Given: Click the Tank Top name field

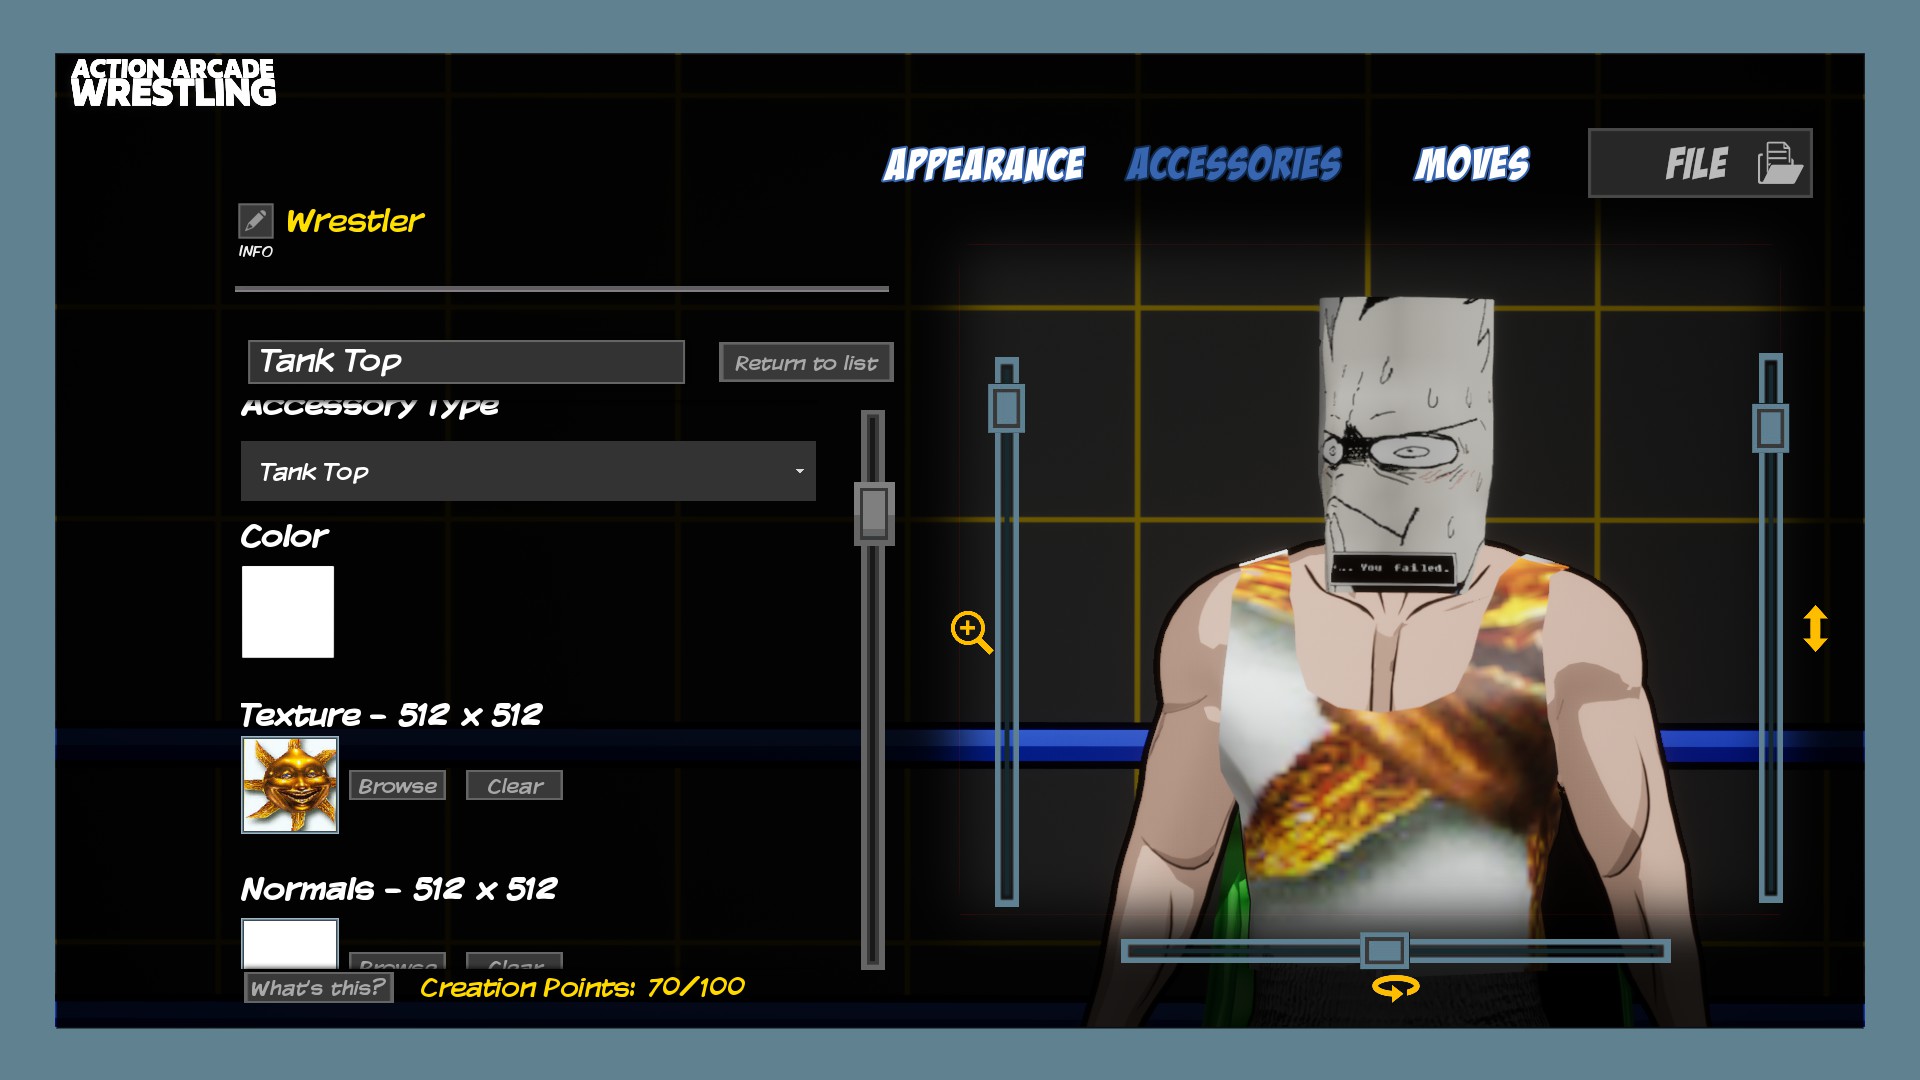Looking at the screenshot, I should [466, 361].
